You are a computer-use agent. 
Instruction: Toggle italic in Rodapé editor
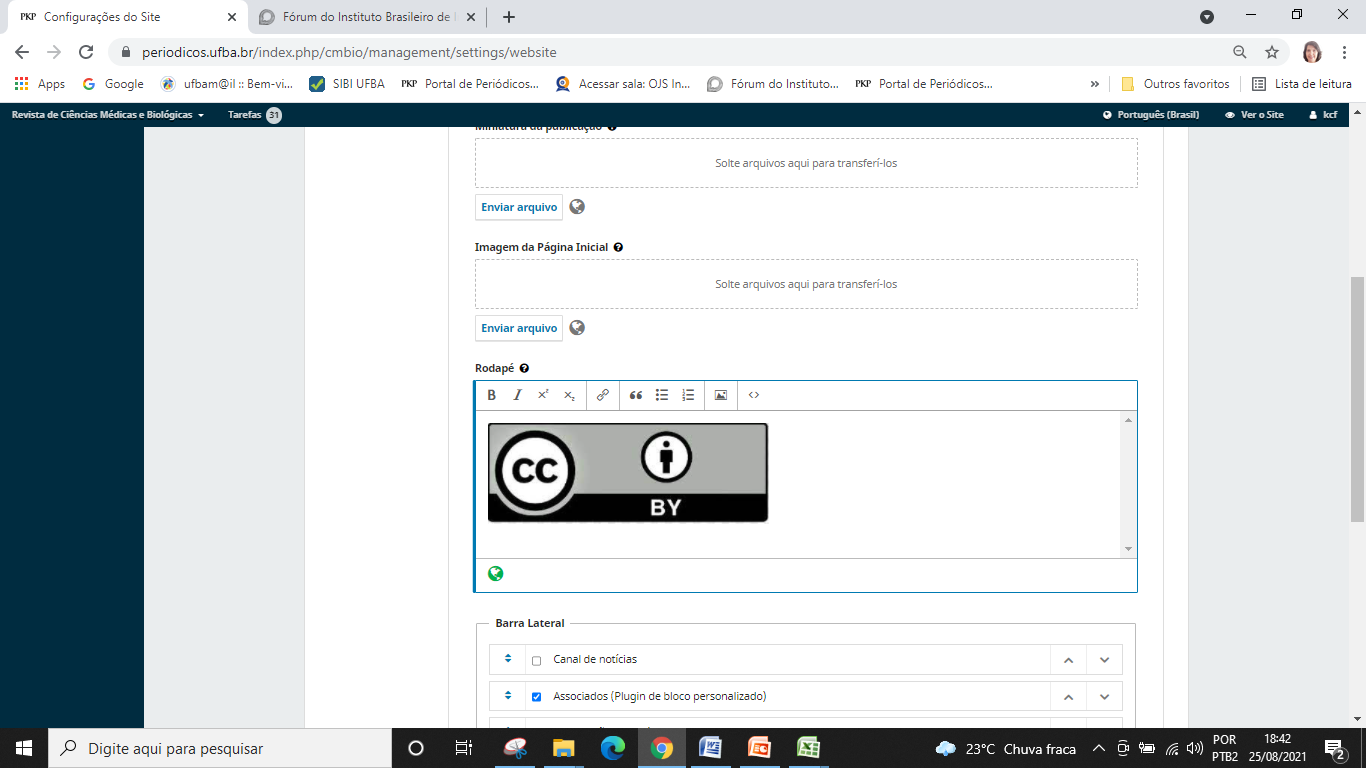coord(517,395)
